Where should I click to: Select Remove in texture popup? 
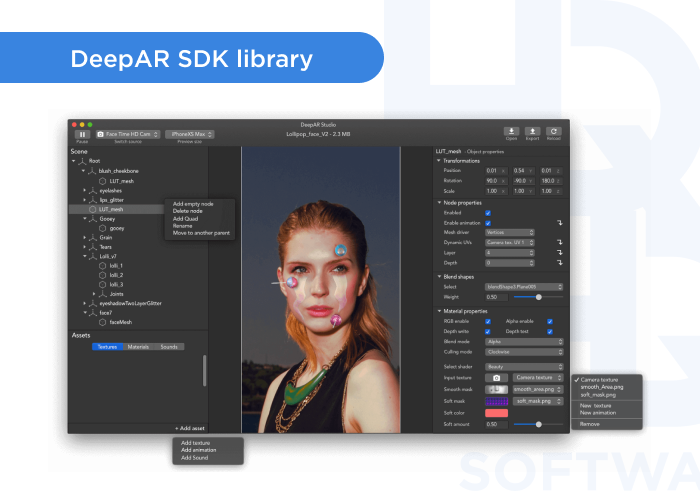[x=589, y=424]
